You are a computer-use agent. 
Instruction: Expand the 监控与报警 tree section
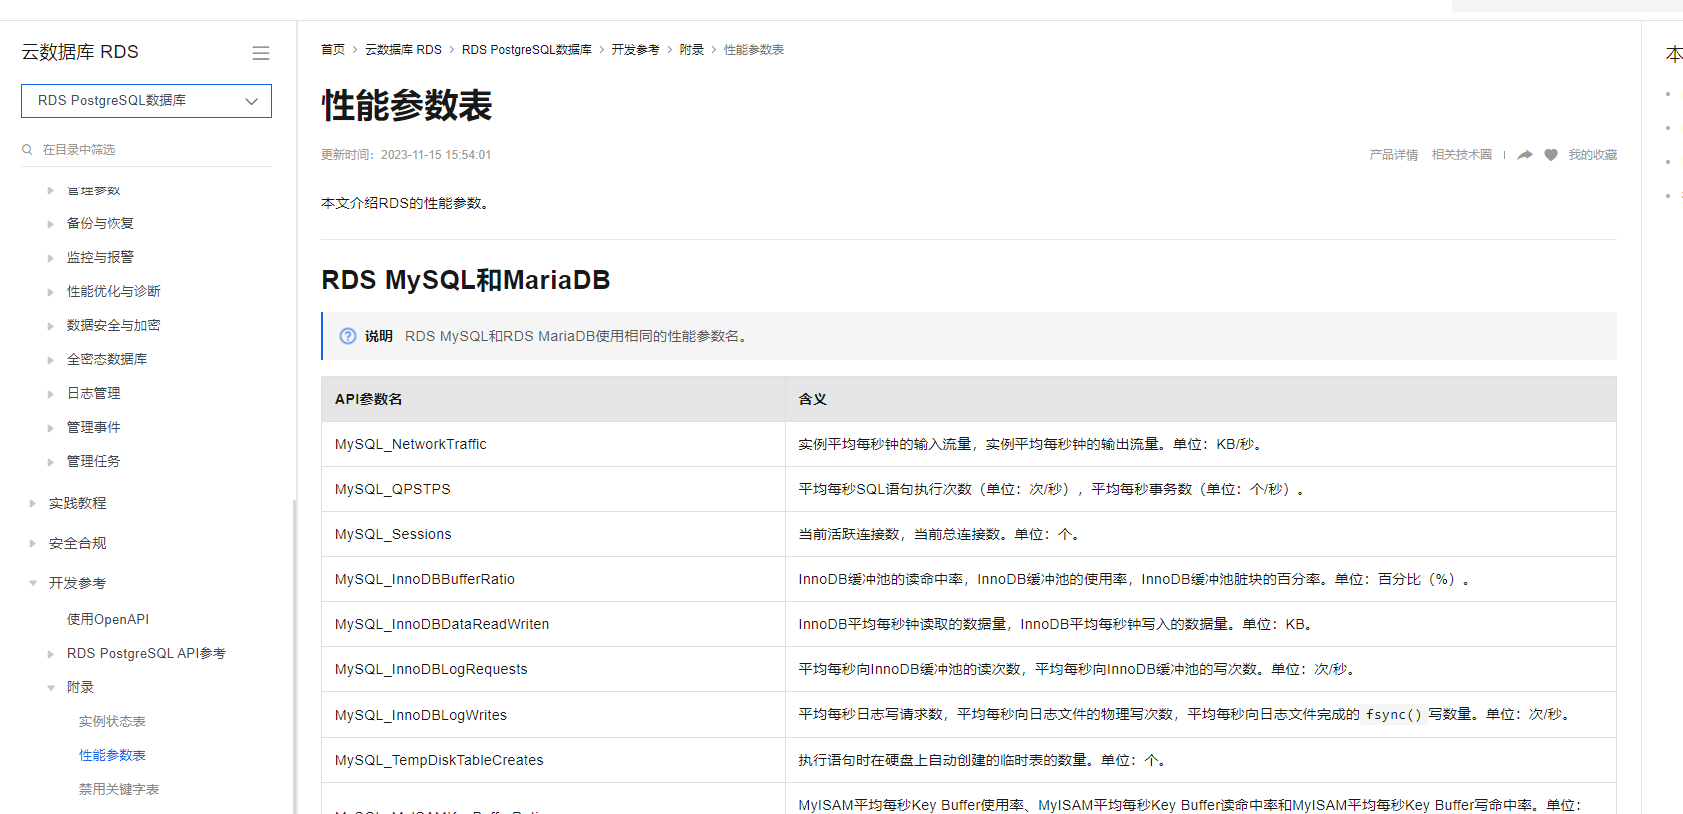tap(51, 258)
